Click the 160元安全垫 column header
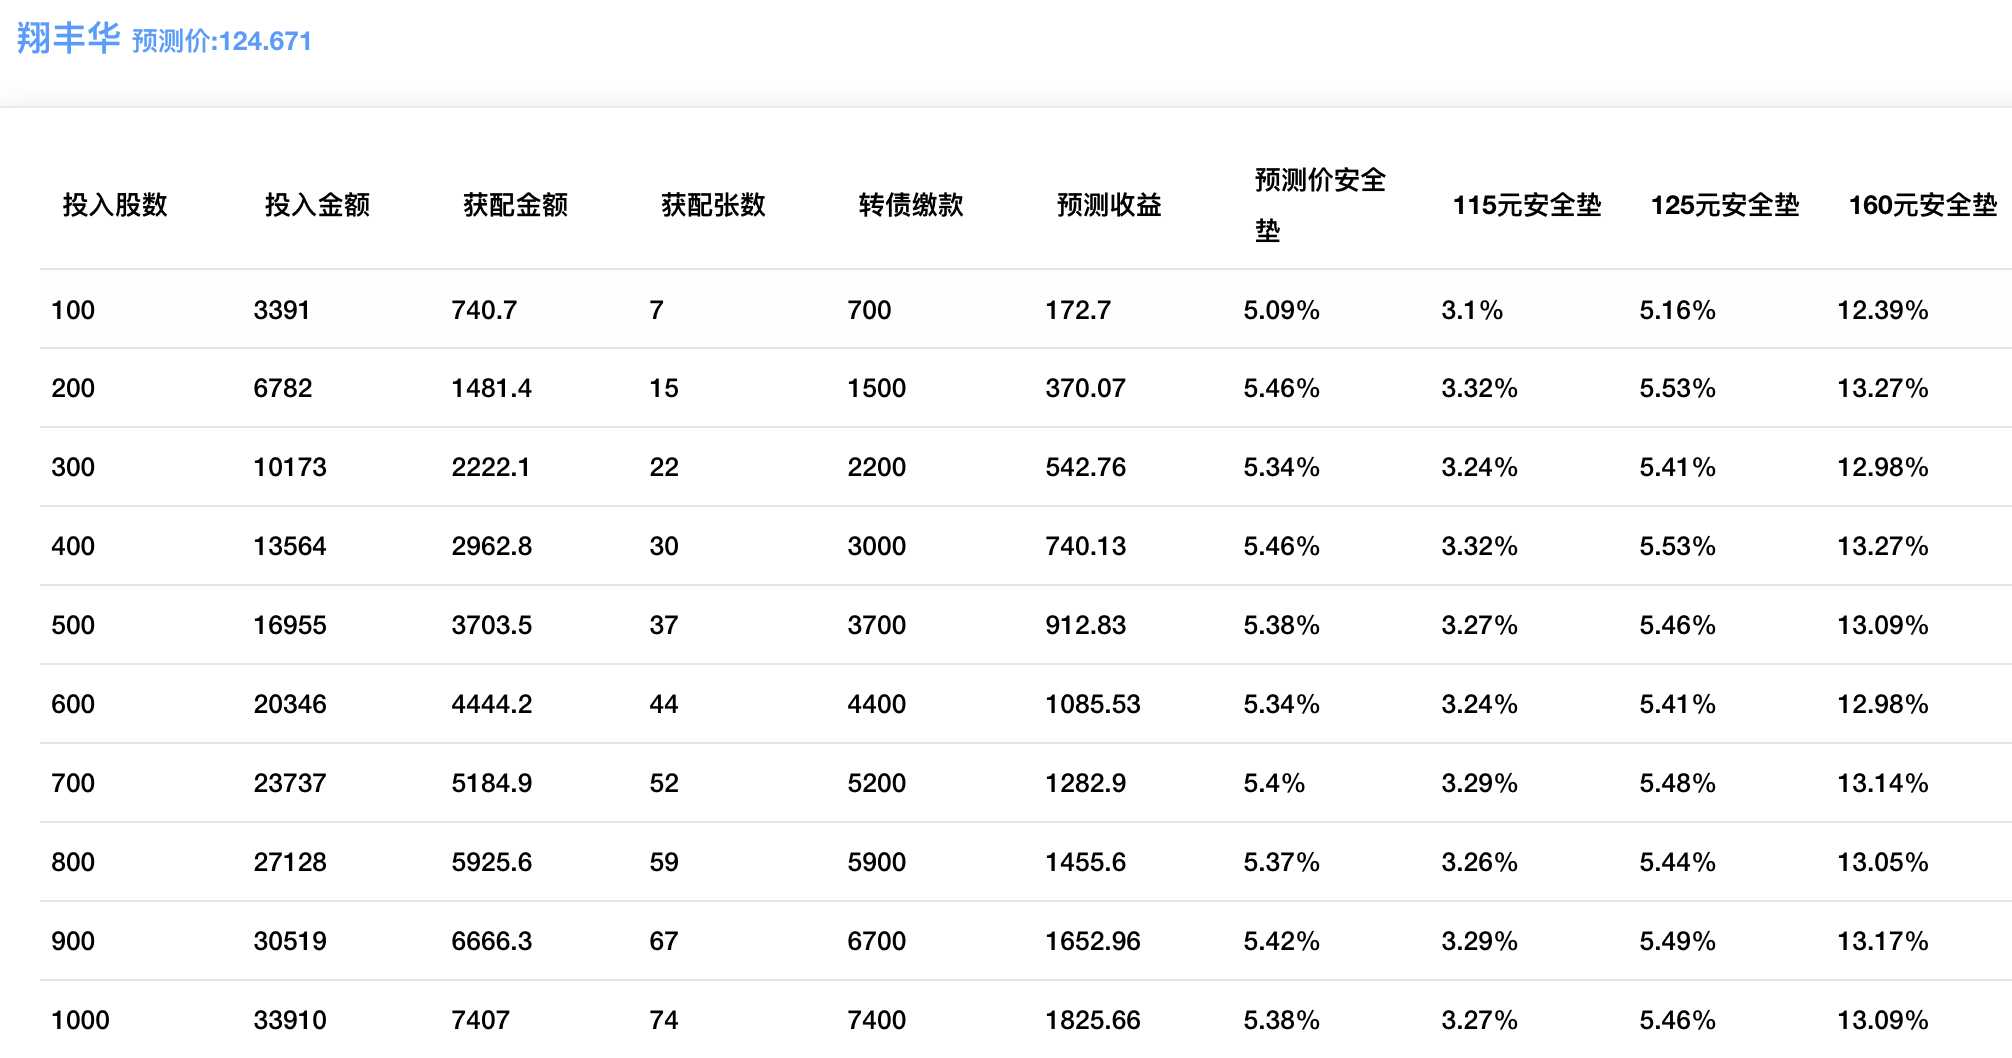 (x=1922, y=205)
